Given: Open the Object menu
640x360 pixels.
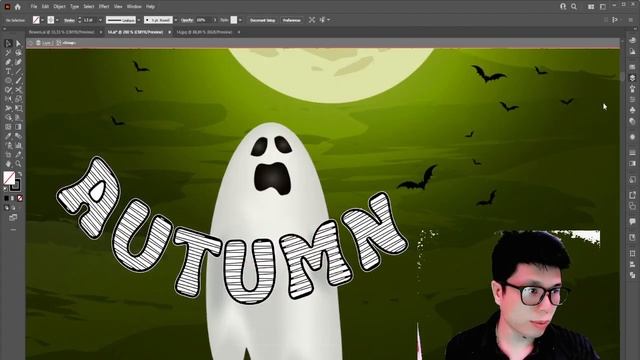Looking at the screenshot, I should (x=60, y=7).
